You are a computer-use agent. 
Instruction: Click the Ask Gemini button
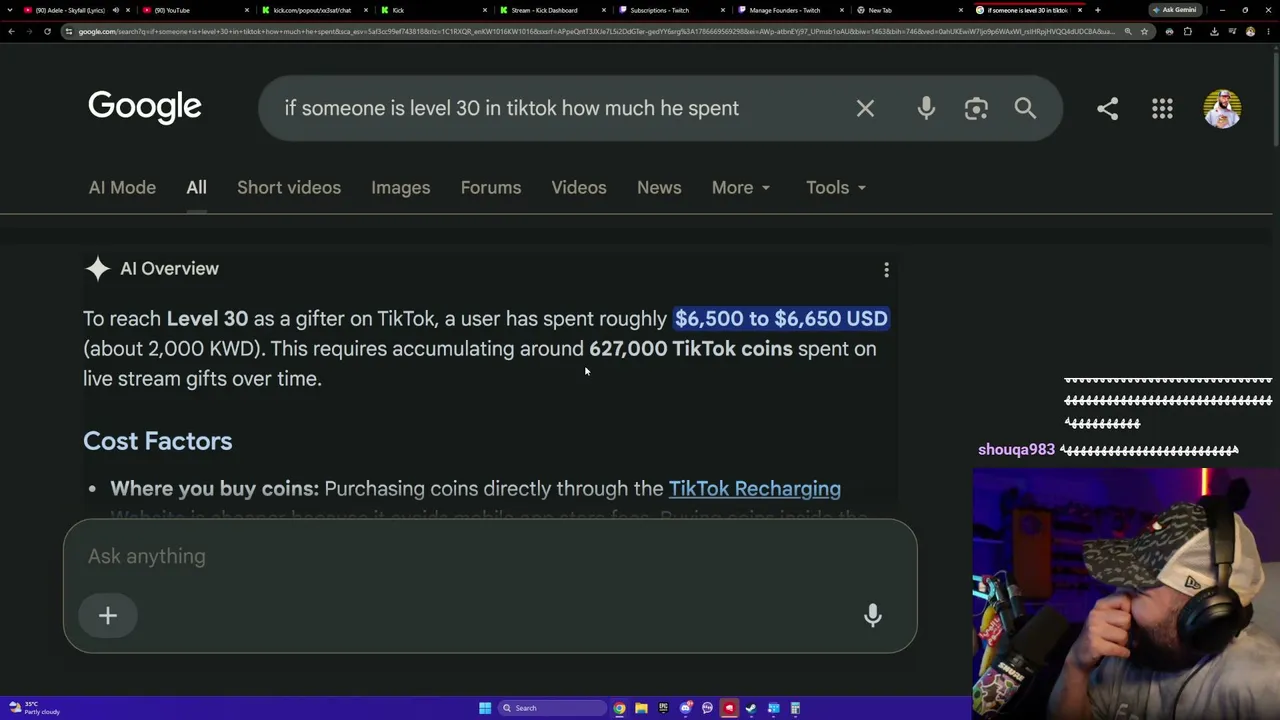1174,10
